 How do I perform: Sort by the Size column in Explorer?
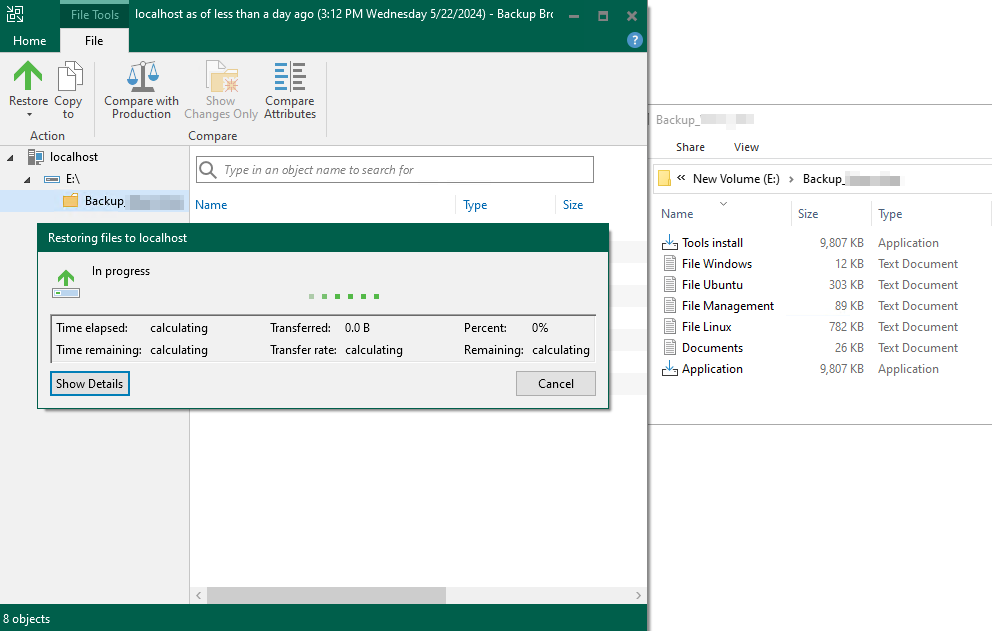pyautogui.click(x=808, y=214)
